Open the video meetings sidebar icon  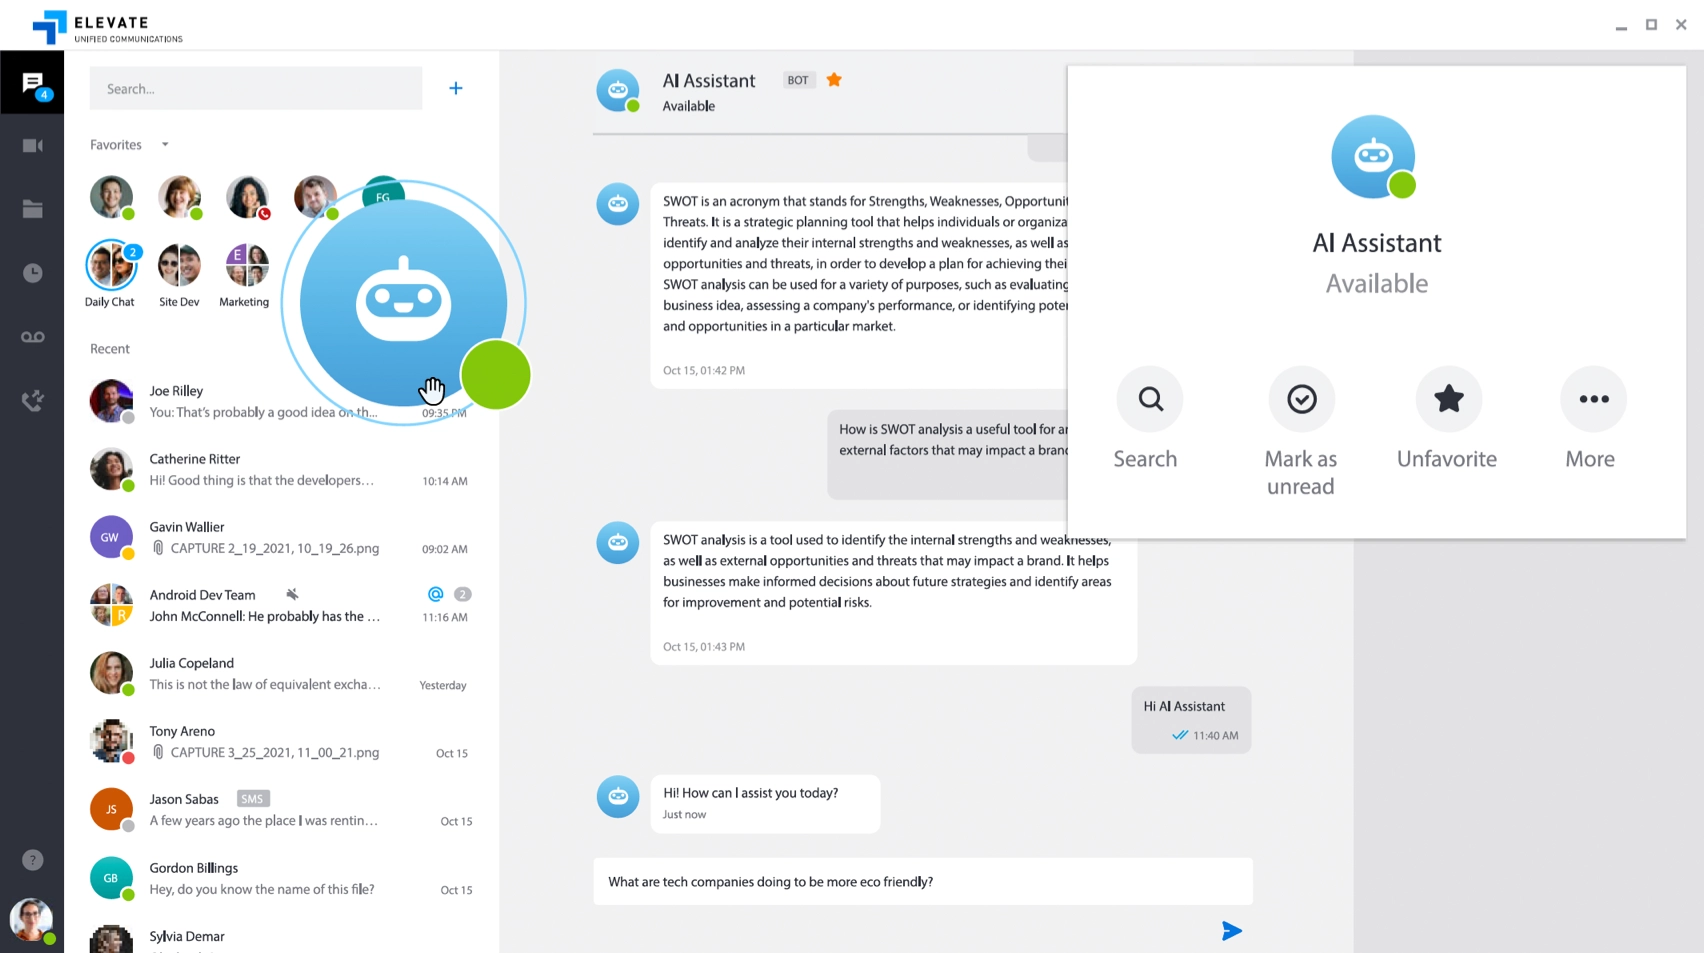[32, 146]
